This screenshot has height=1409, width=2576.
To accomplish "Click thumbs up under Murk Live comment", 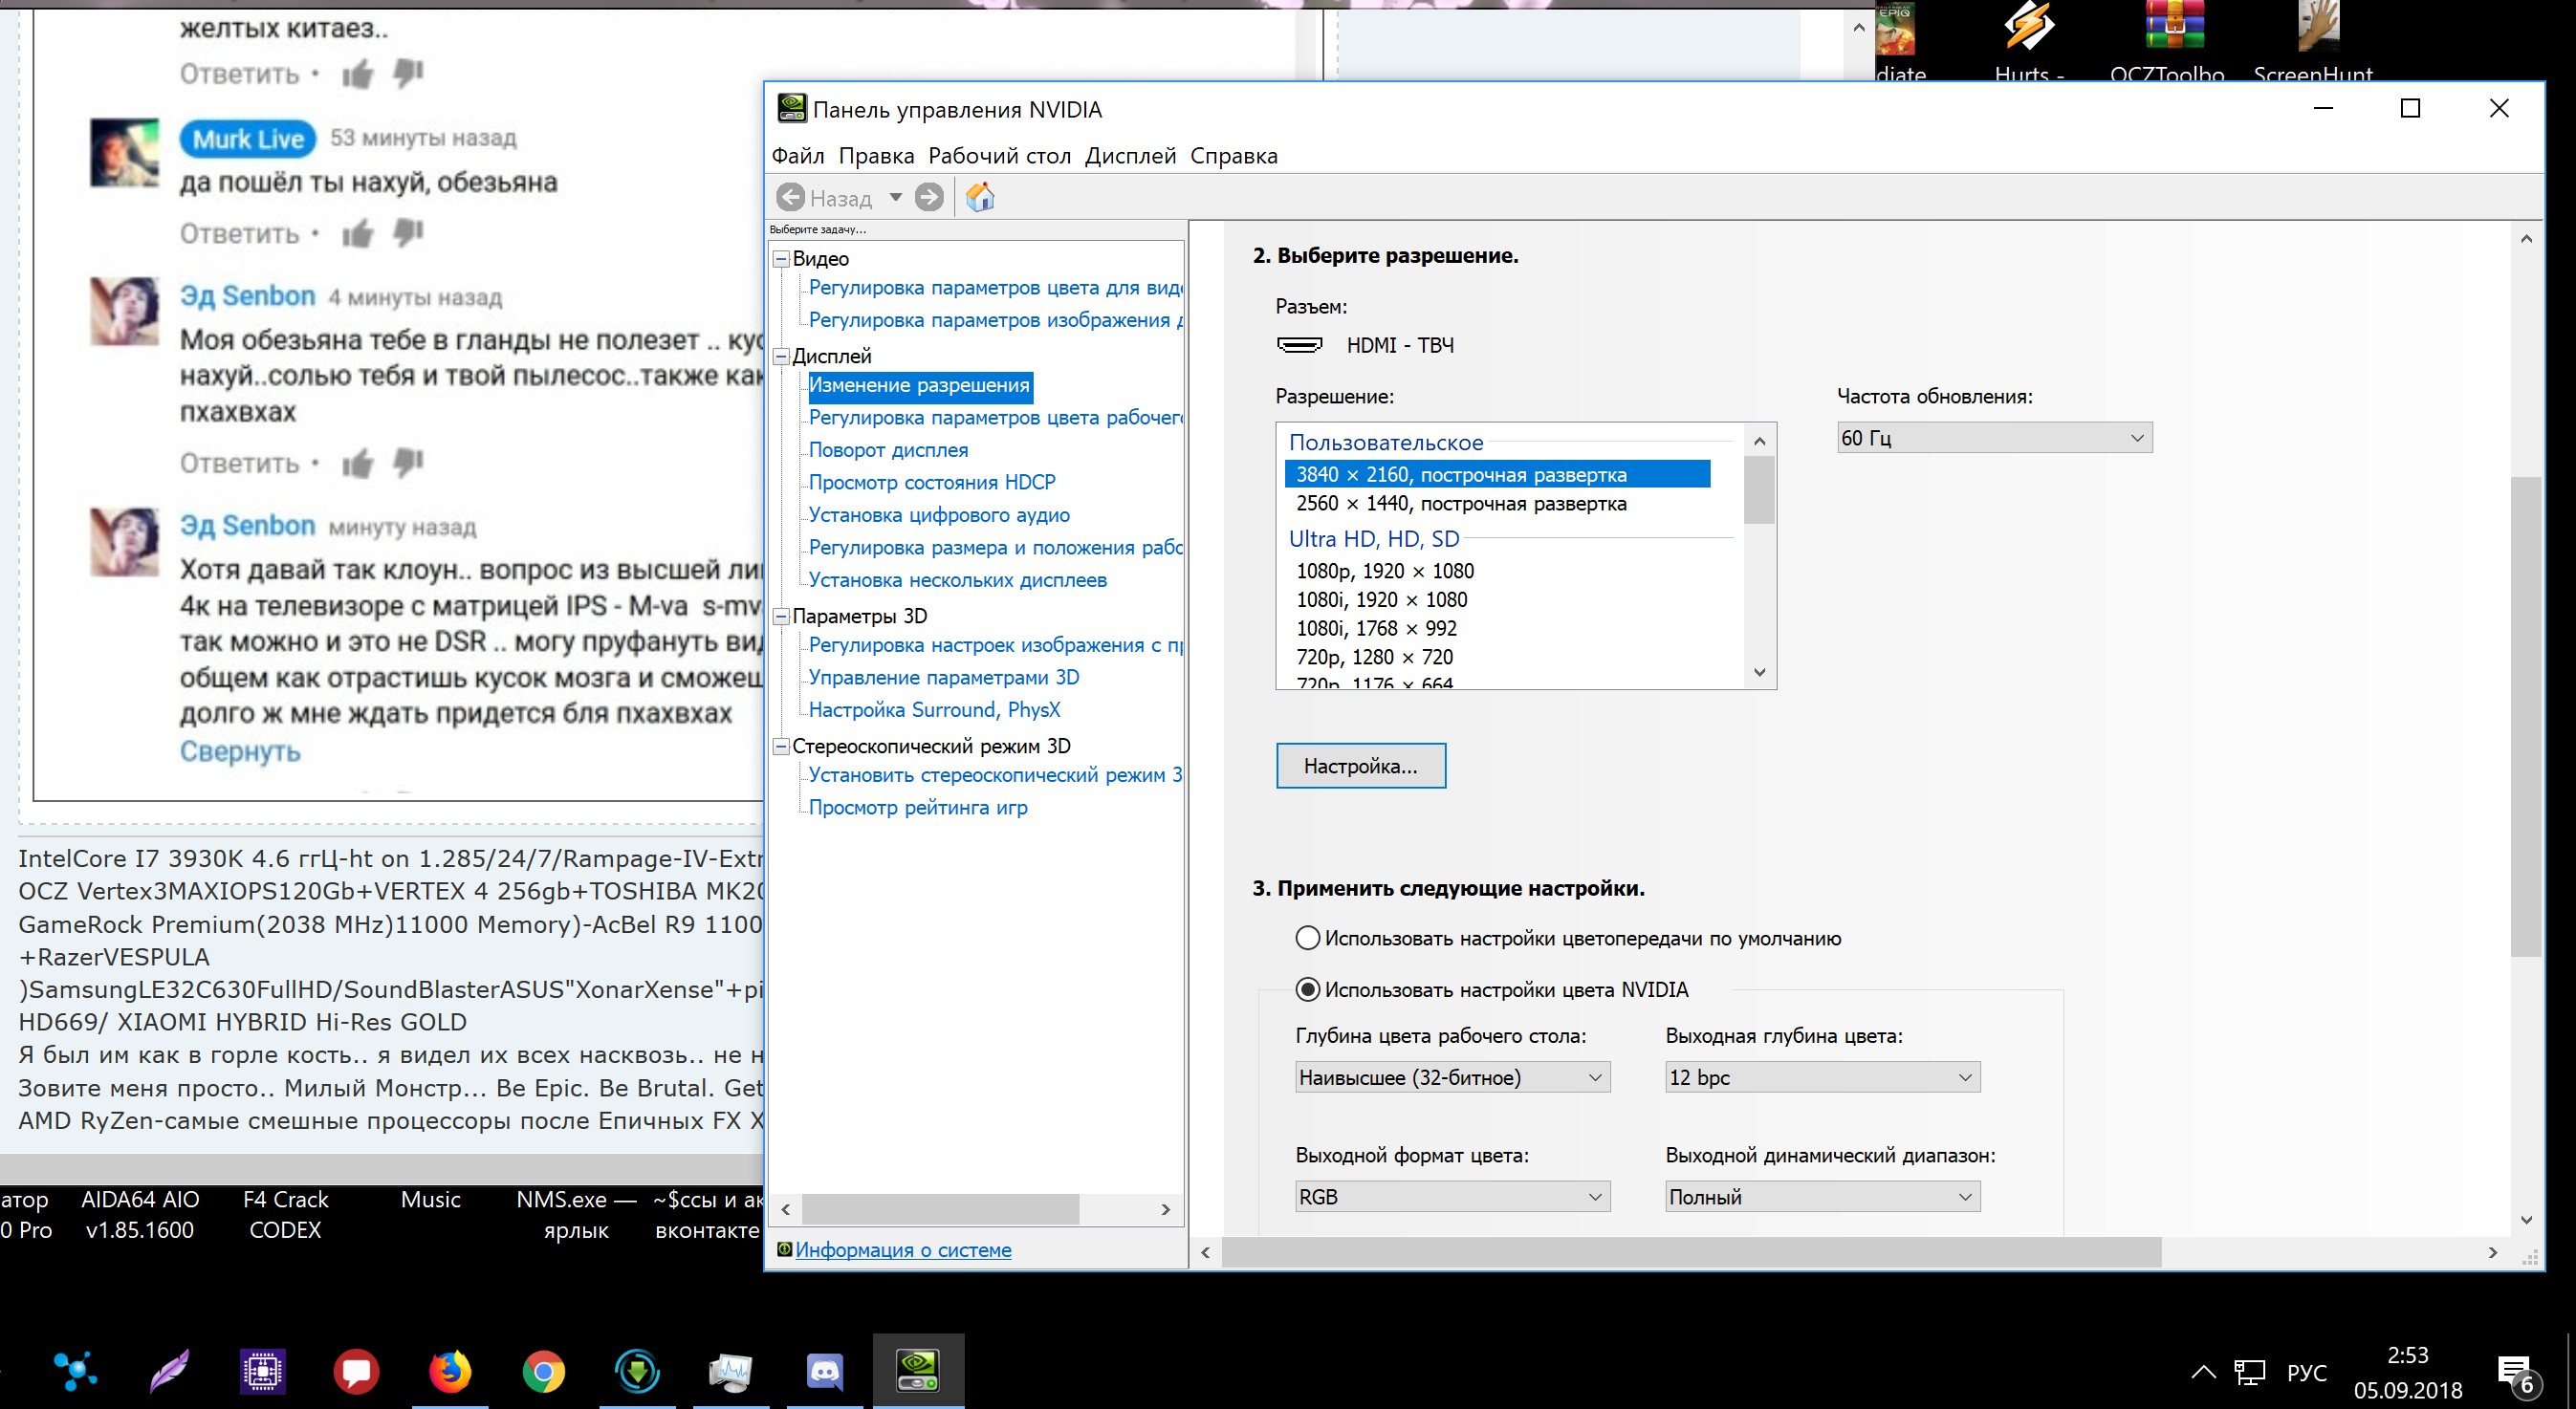I will pos(357,233).
